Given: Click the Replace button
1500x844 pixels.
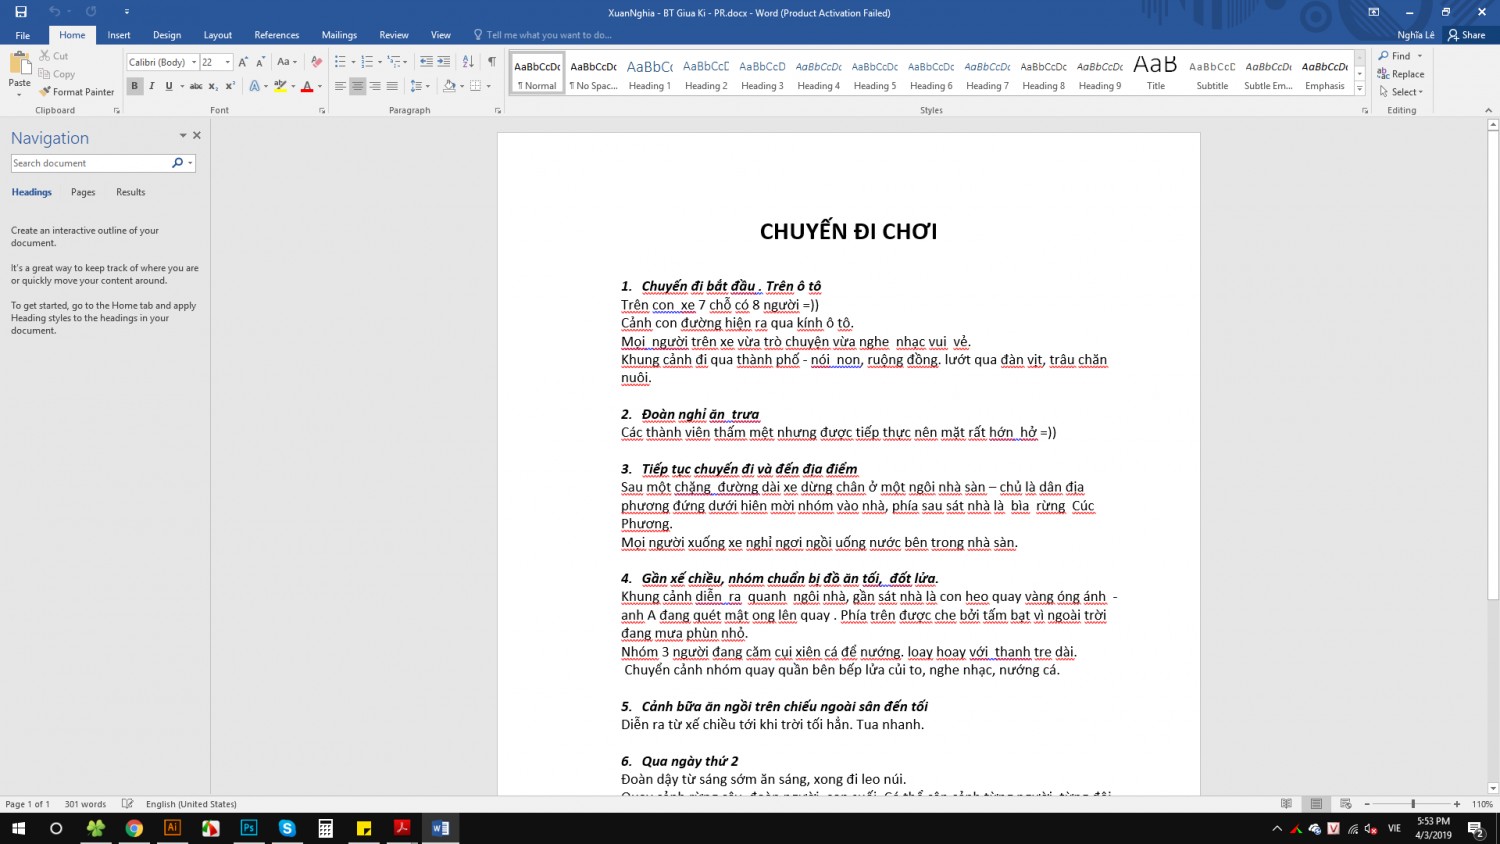Looking at the screenshot, I should click(1401, 74).
